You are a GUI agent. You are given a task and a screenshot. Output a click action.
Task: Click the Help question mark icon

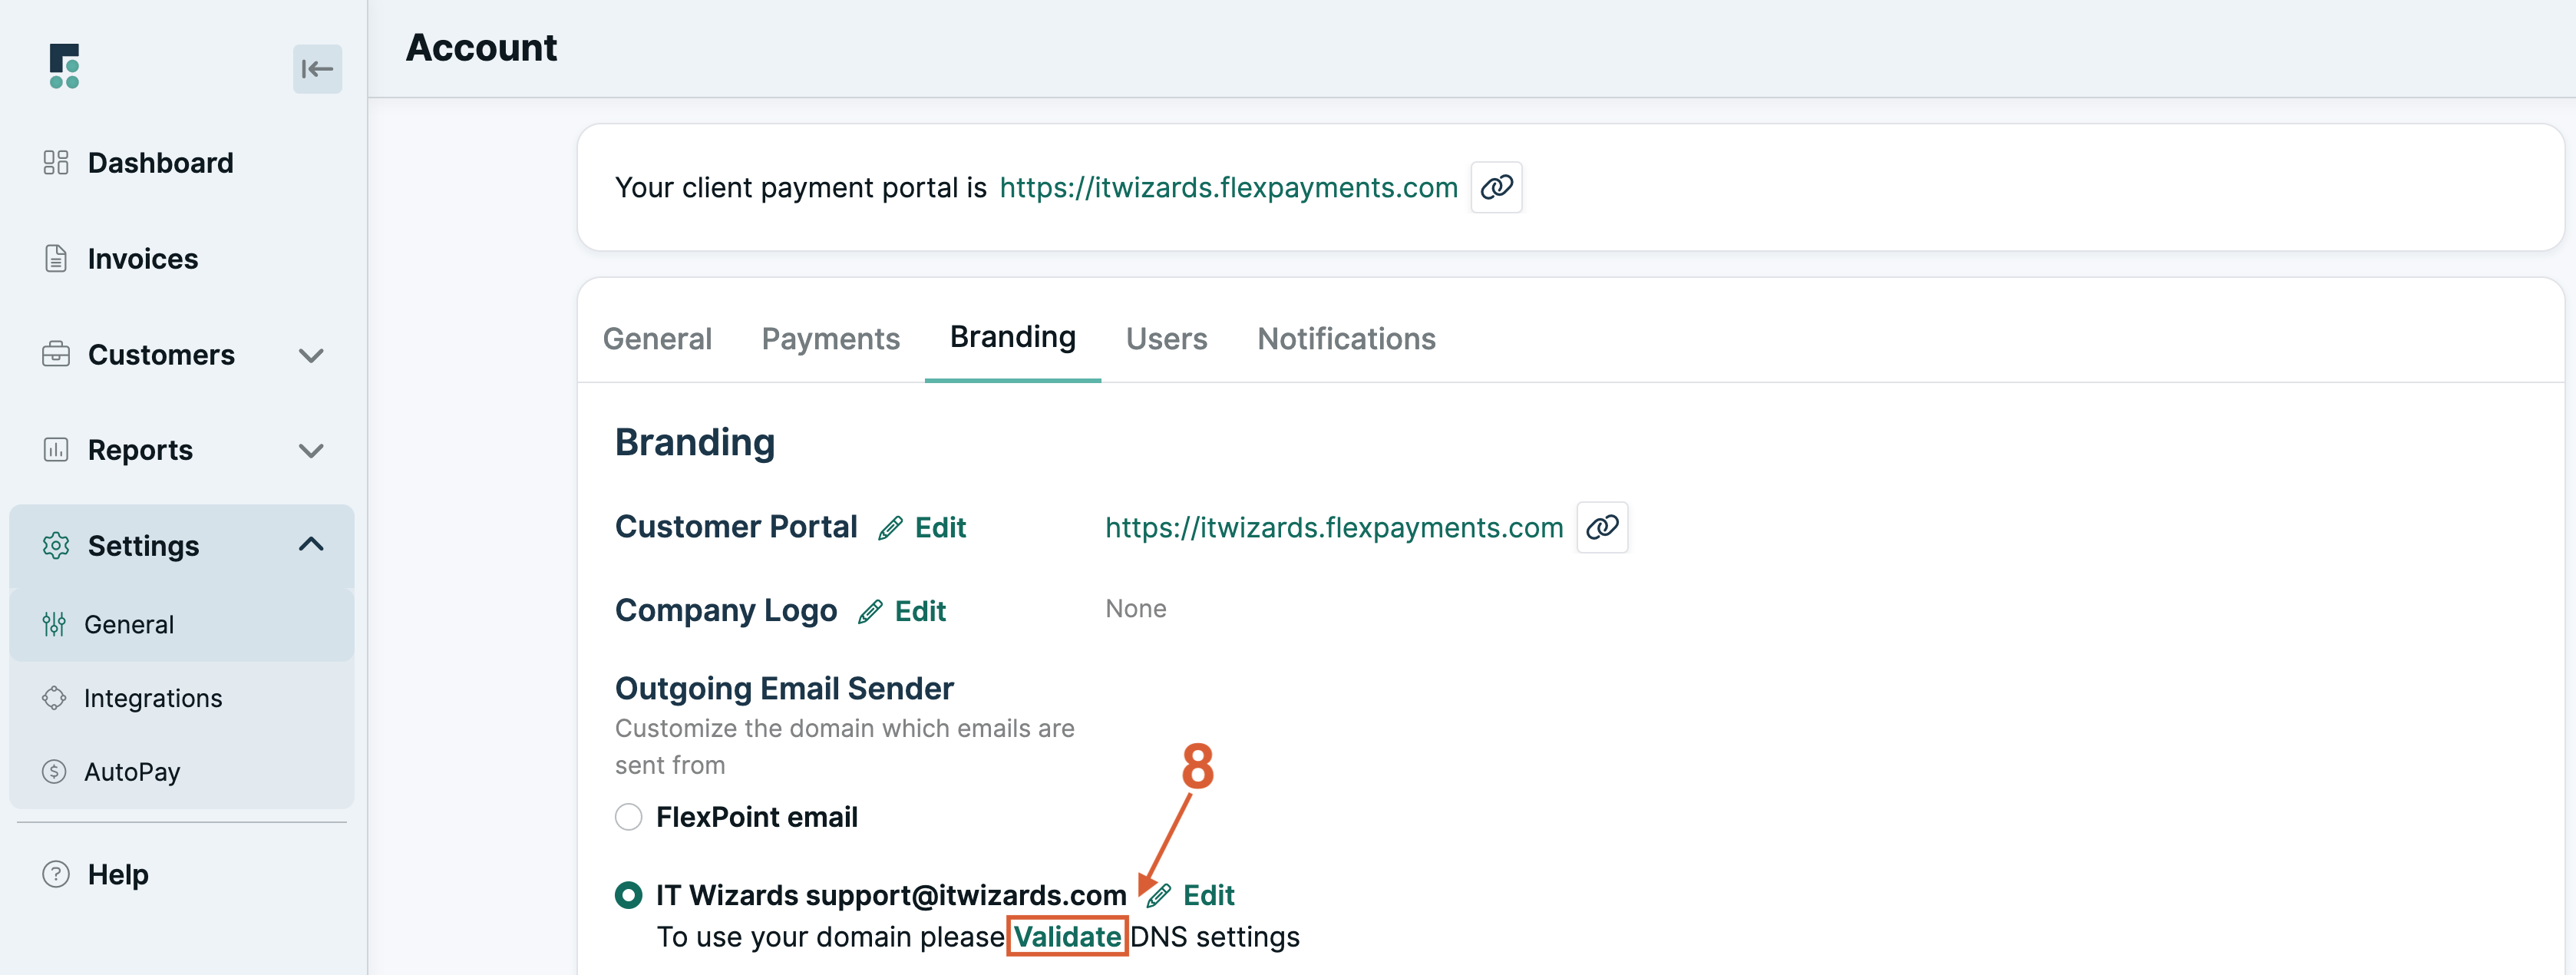click(55, 873)
